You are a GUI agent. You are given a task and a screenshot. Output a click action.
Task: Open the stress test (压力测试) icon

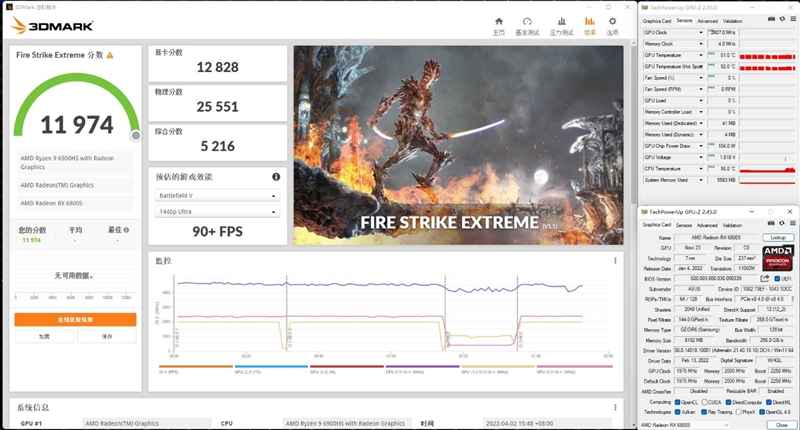pyautogui.click(x=561, y=21)
